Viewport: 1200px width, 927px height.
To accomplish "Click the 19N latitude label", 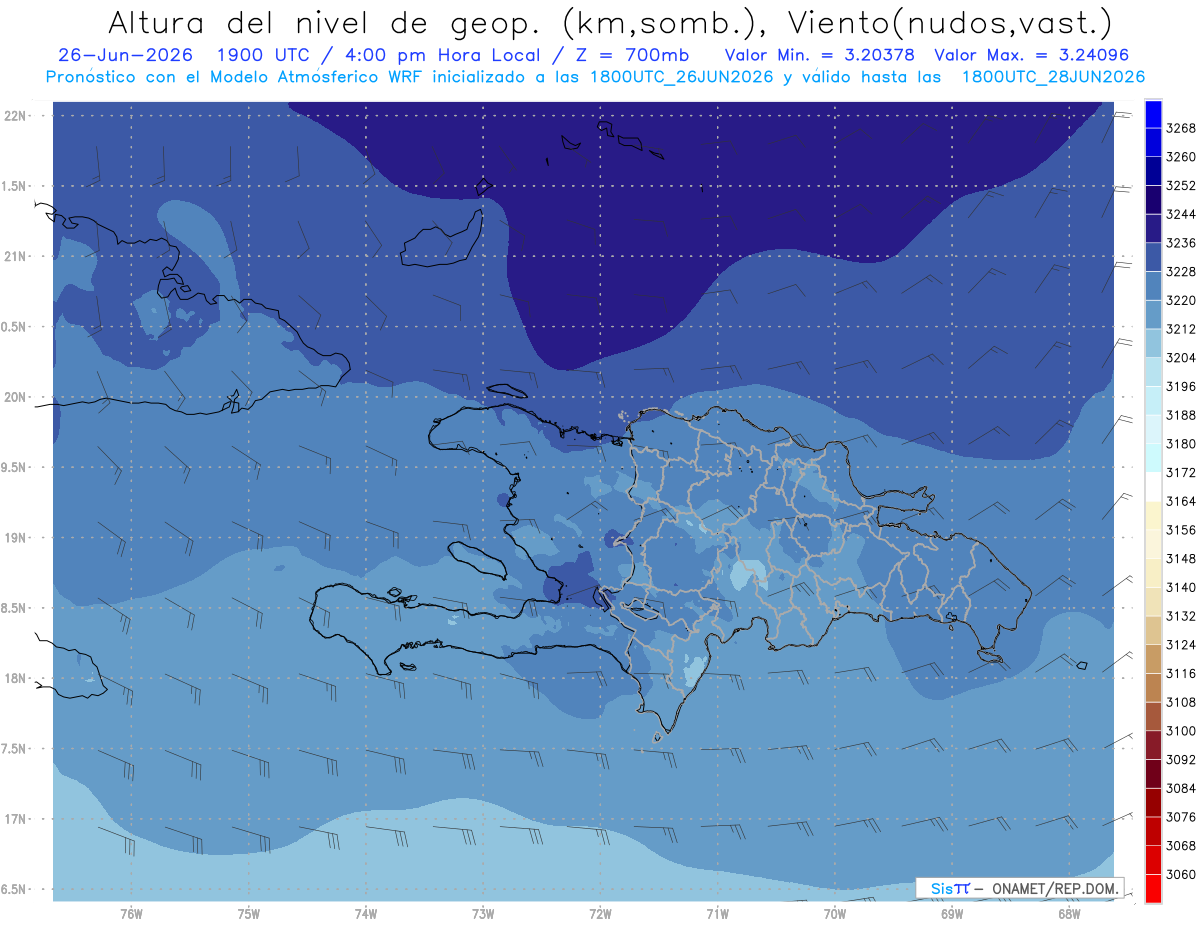I will pos(16,538).
